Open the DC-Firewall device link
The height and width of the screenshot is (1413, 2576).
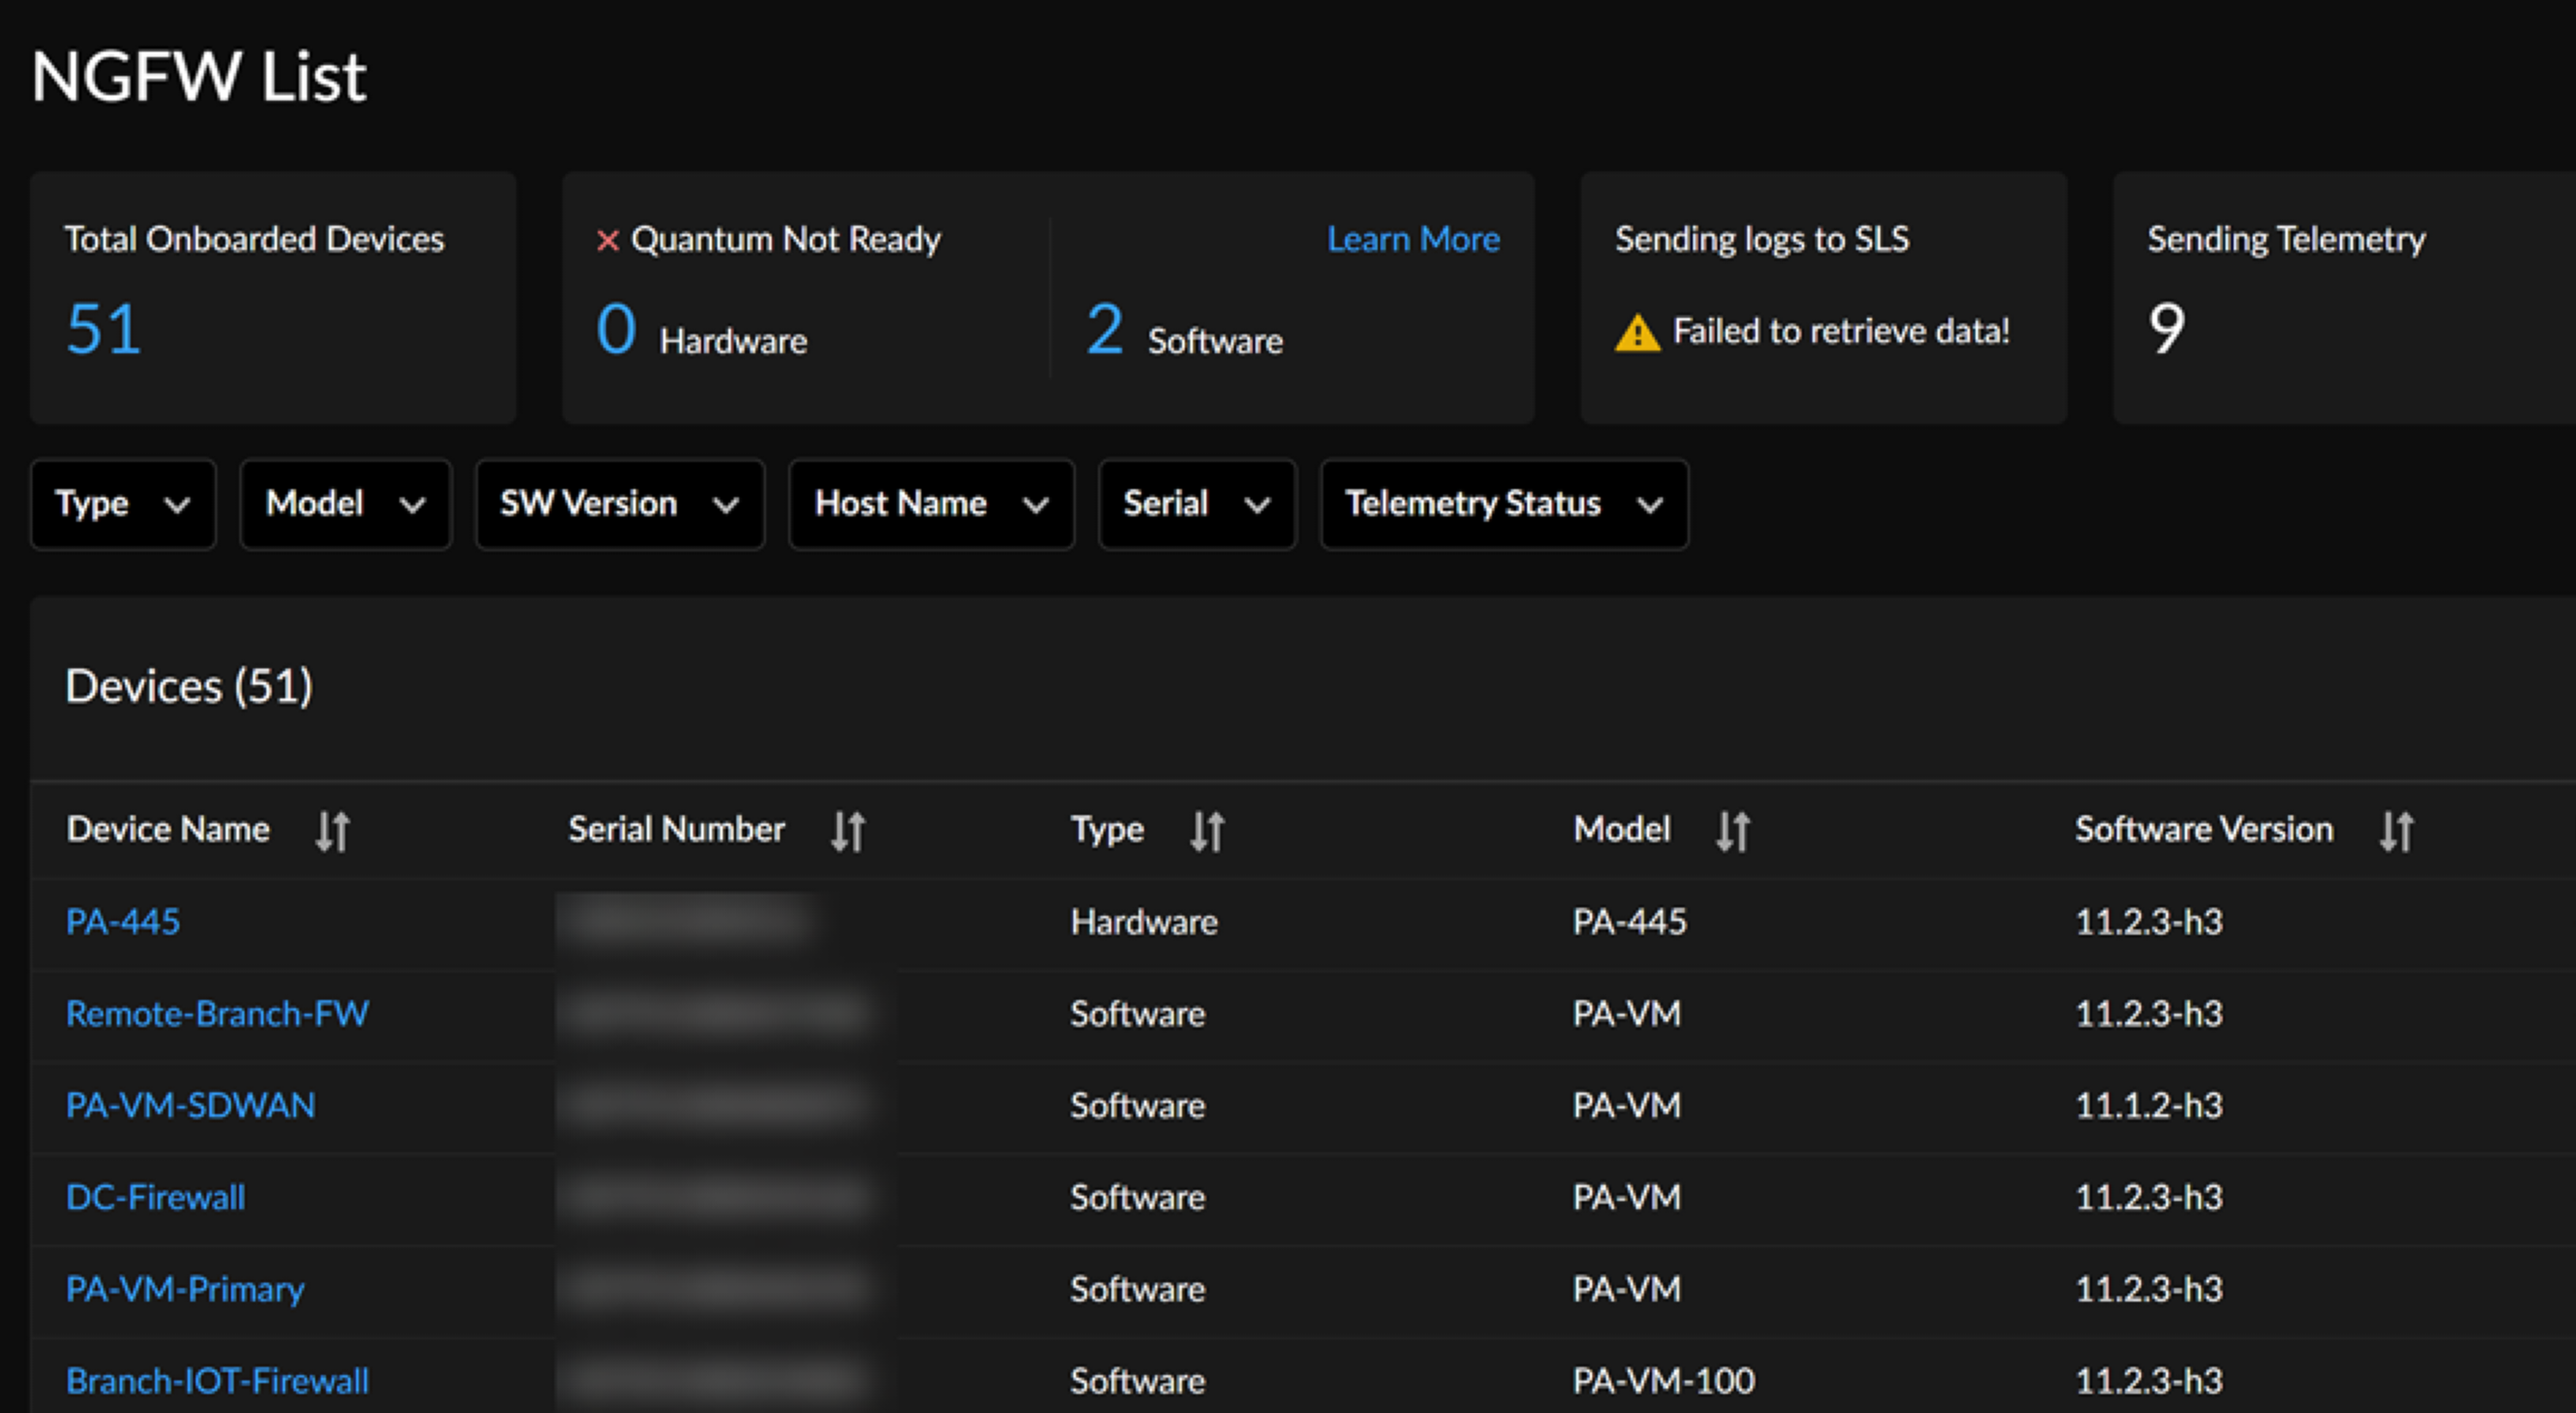[x=155, y=1197]
